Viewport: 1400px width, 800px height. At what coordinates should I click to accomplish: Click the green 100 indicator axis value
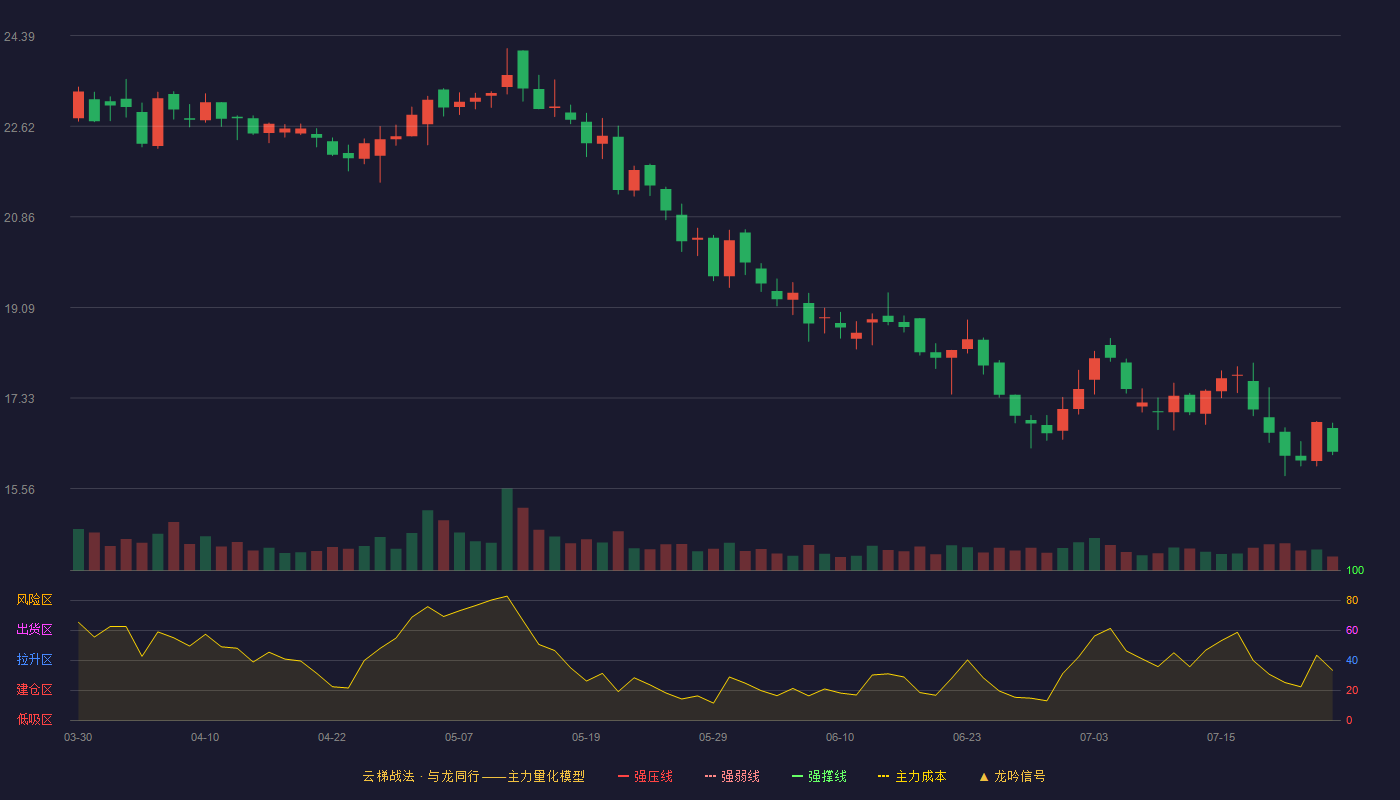tap(1355, 570)
